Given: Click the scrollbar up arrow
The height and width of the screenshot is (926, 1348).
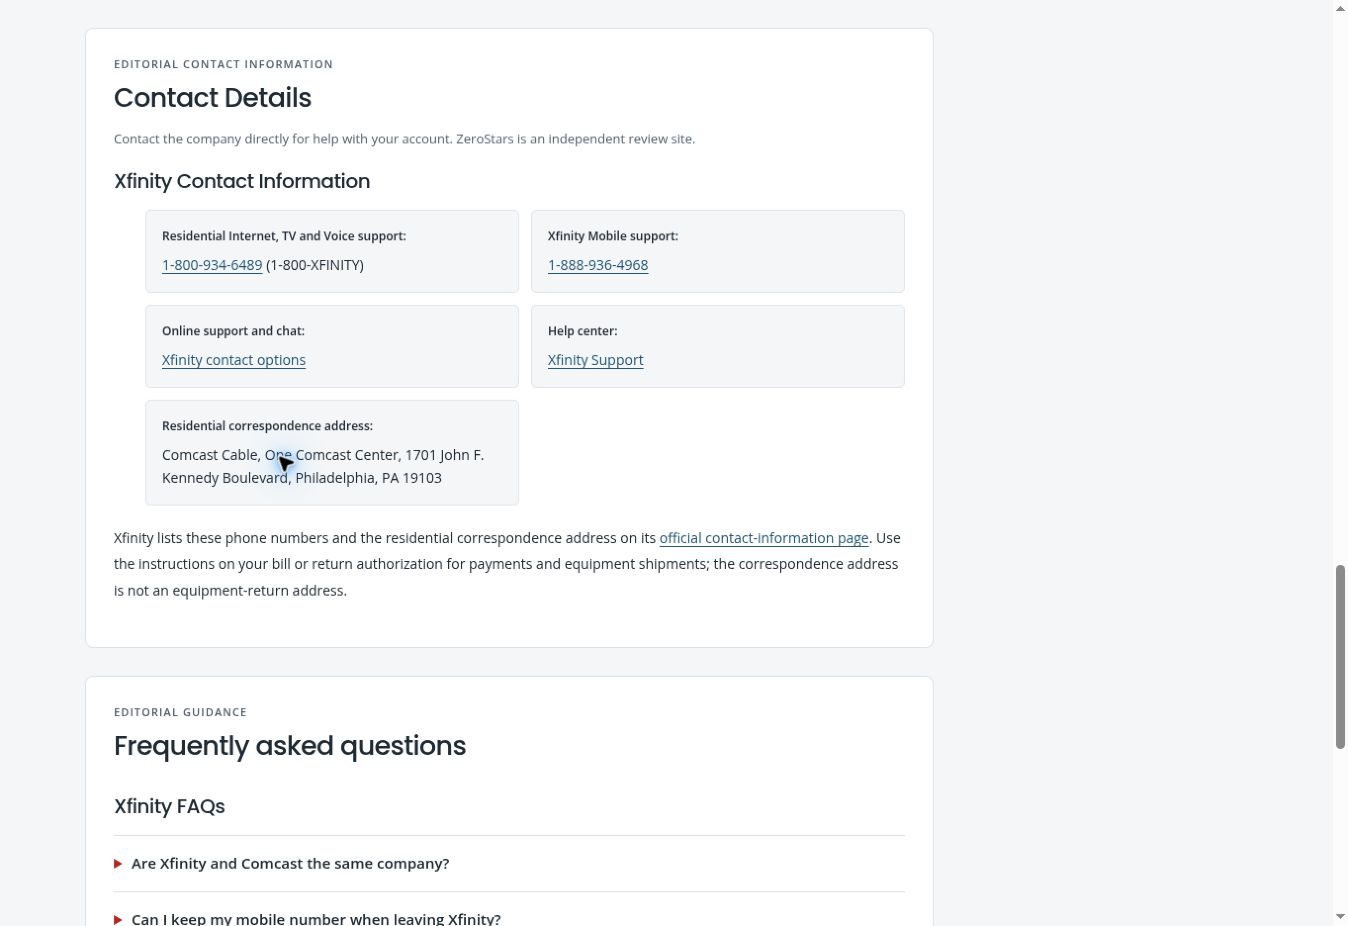Looking at the screenshot, I should click(1340, 8).
